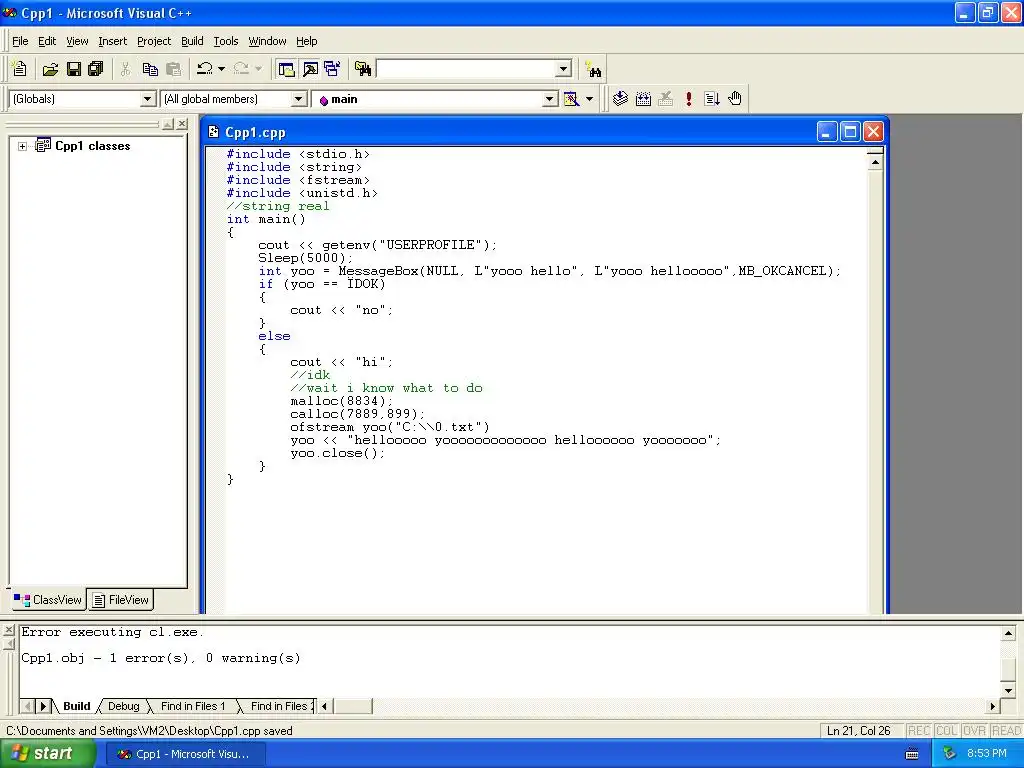The width and height of the screenshot is (1024, 768).
Task: Click the green system tray icon
Action: [x=950, y=754]
